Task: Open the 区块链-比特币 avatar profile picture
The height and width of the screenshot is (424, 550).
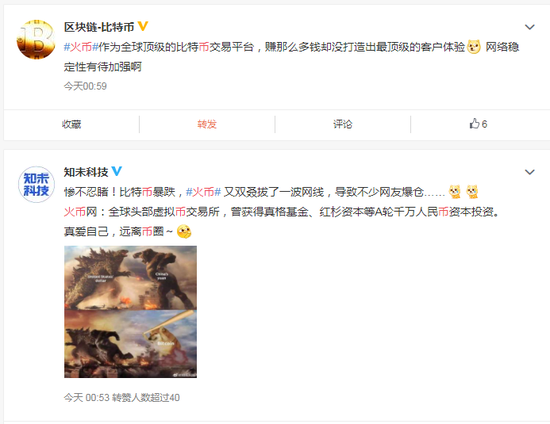Action: pyautogui.click(x=36, y=39)
